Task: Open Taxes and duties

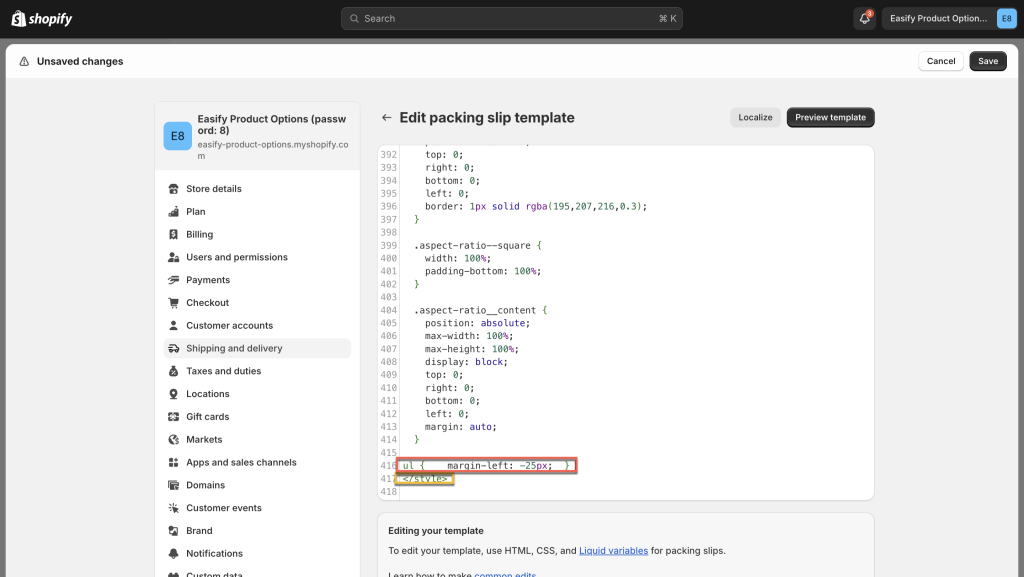Action: (x=257, y=371)
